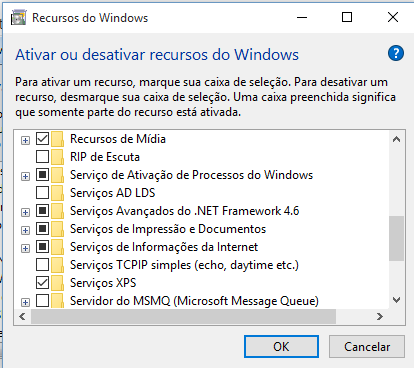Click the folder icon beside Recursos de Mídia
The image size is (414, 368).
(57, 139)
